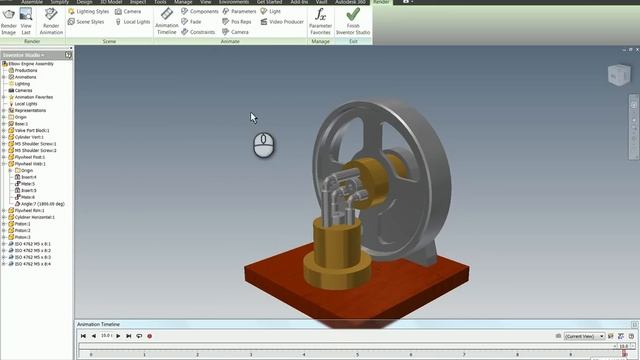Select Local Lights tree item

[23, 104]
